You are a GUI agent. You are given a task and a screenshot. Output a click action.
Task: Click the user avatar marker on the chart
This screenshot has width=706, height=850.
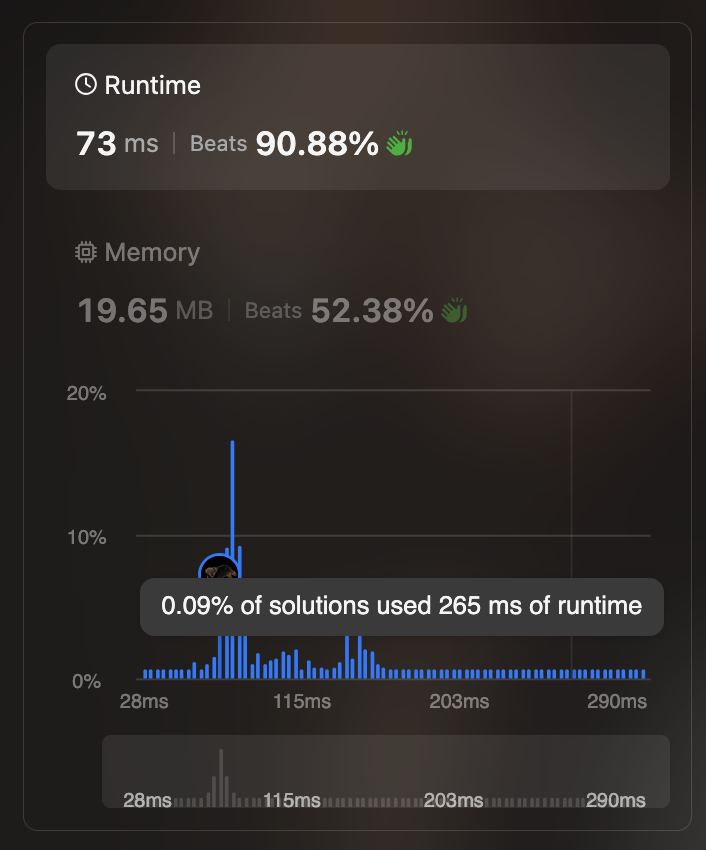coord(219,568)
